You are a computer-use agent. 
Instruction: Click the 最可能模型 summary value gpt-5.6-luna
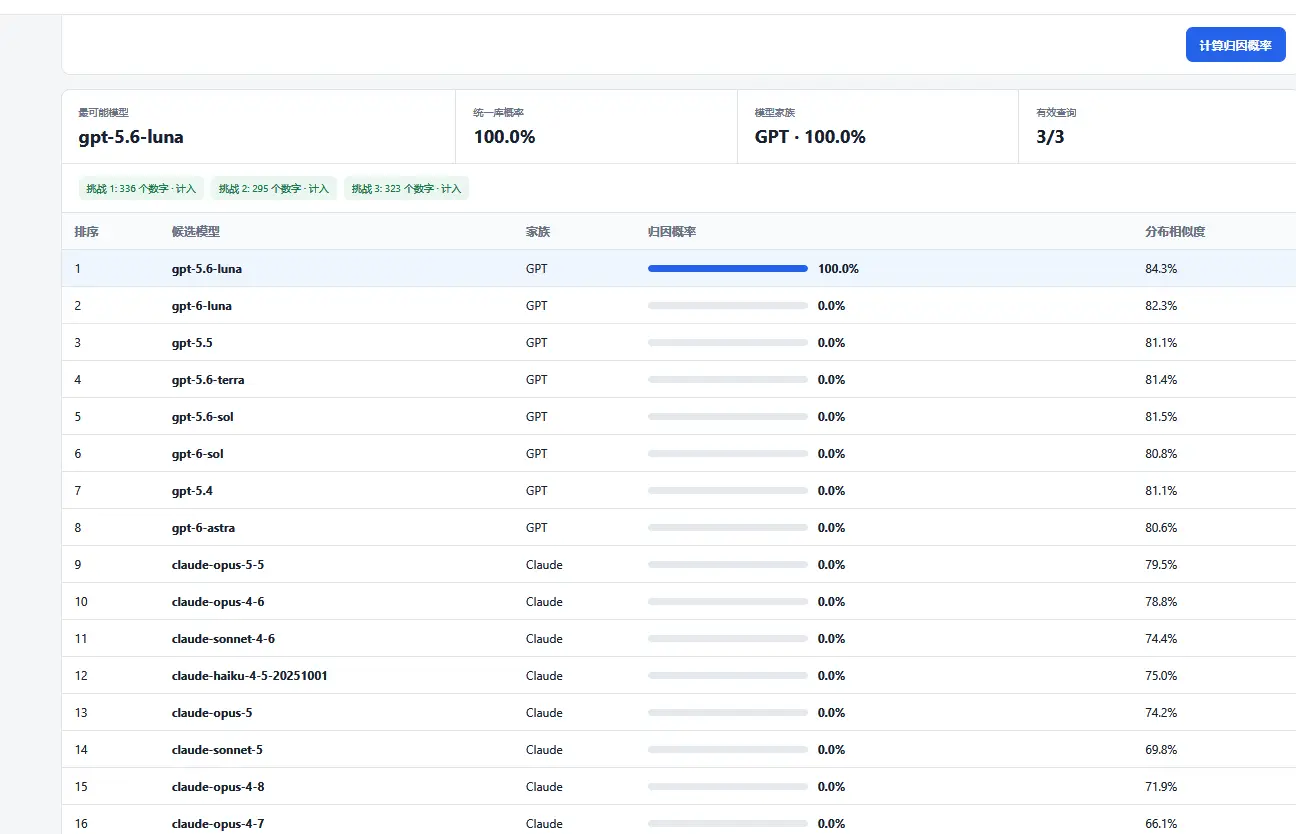131,137
